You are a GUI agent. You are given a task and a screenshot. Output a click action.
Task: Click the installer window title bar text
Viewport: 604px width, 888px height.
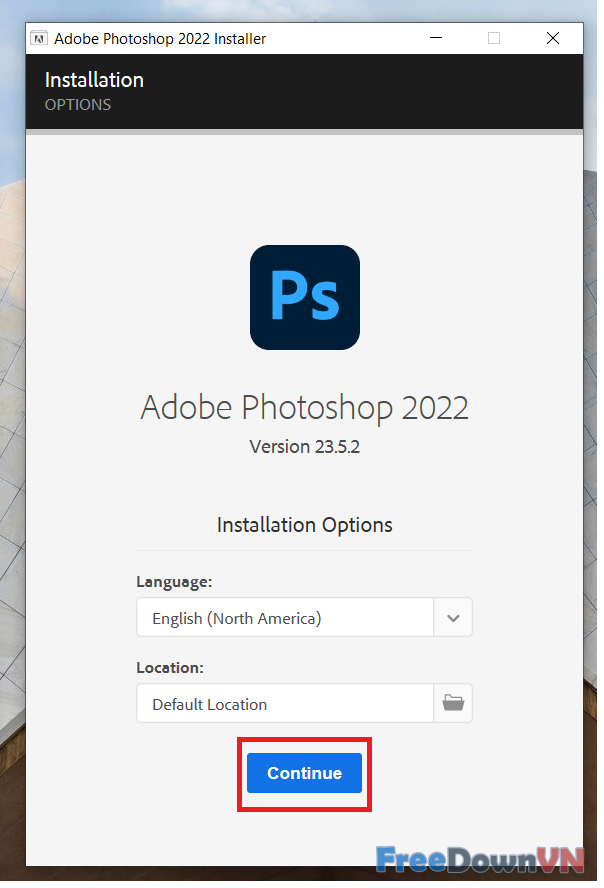pyautogui.click(x=160, y=39)
